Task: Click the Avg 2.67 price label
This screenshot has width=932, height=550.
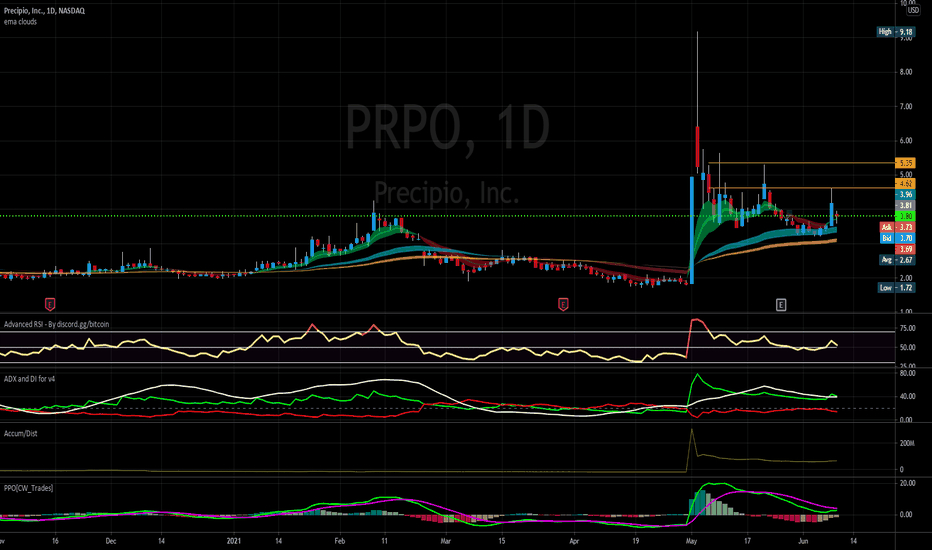Action: [x=897, y=260]
